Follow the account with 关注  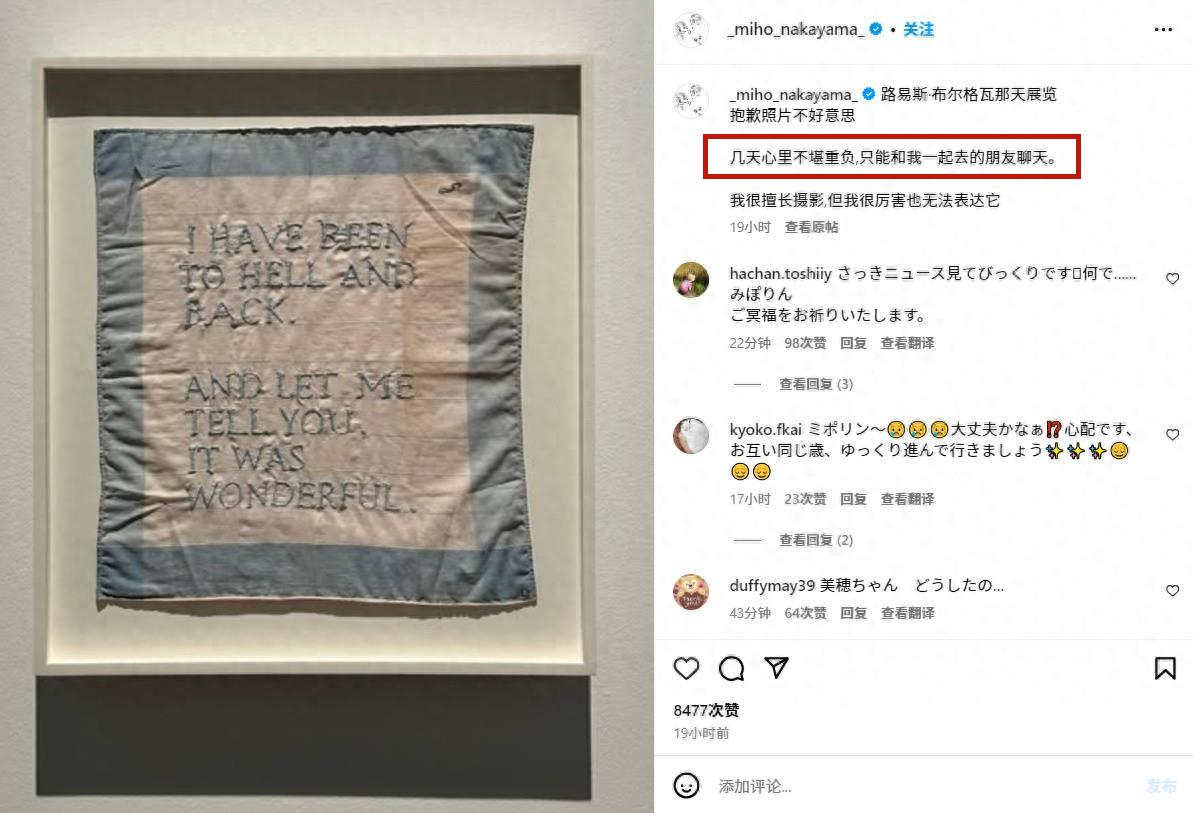[918, 30]
